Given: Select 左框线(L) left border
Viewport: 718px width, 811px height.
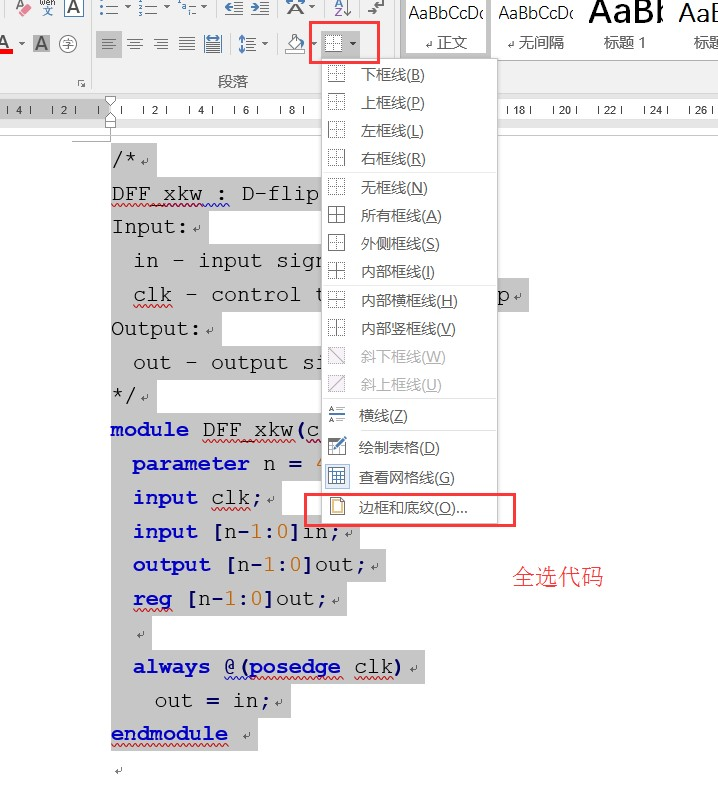Looking at the screenshot, I should coord(410,130).
